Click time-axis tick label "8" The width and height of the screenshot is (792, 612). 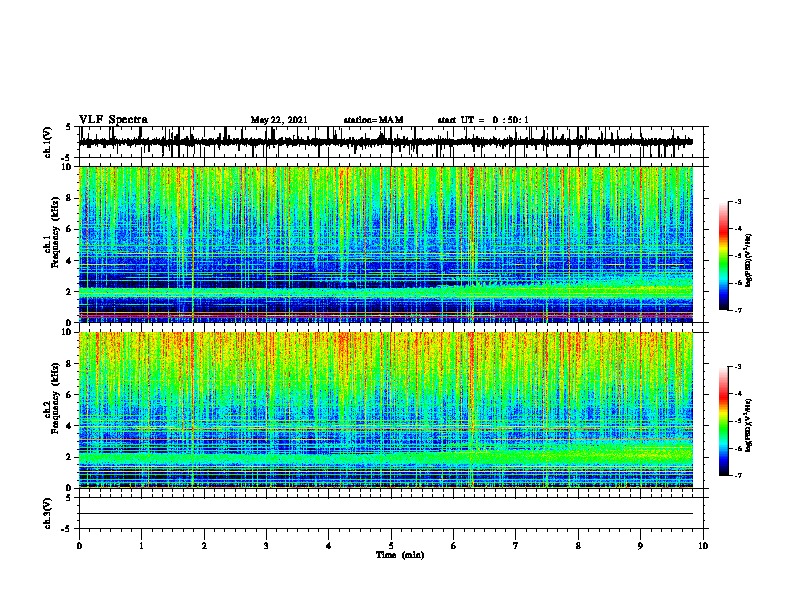[x=578, y=546]
